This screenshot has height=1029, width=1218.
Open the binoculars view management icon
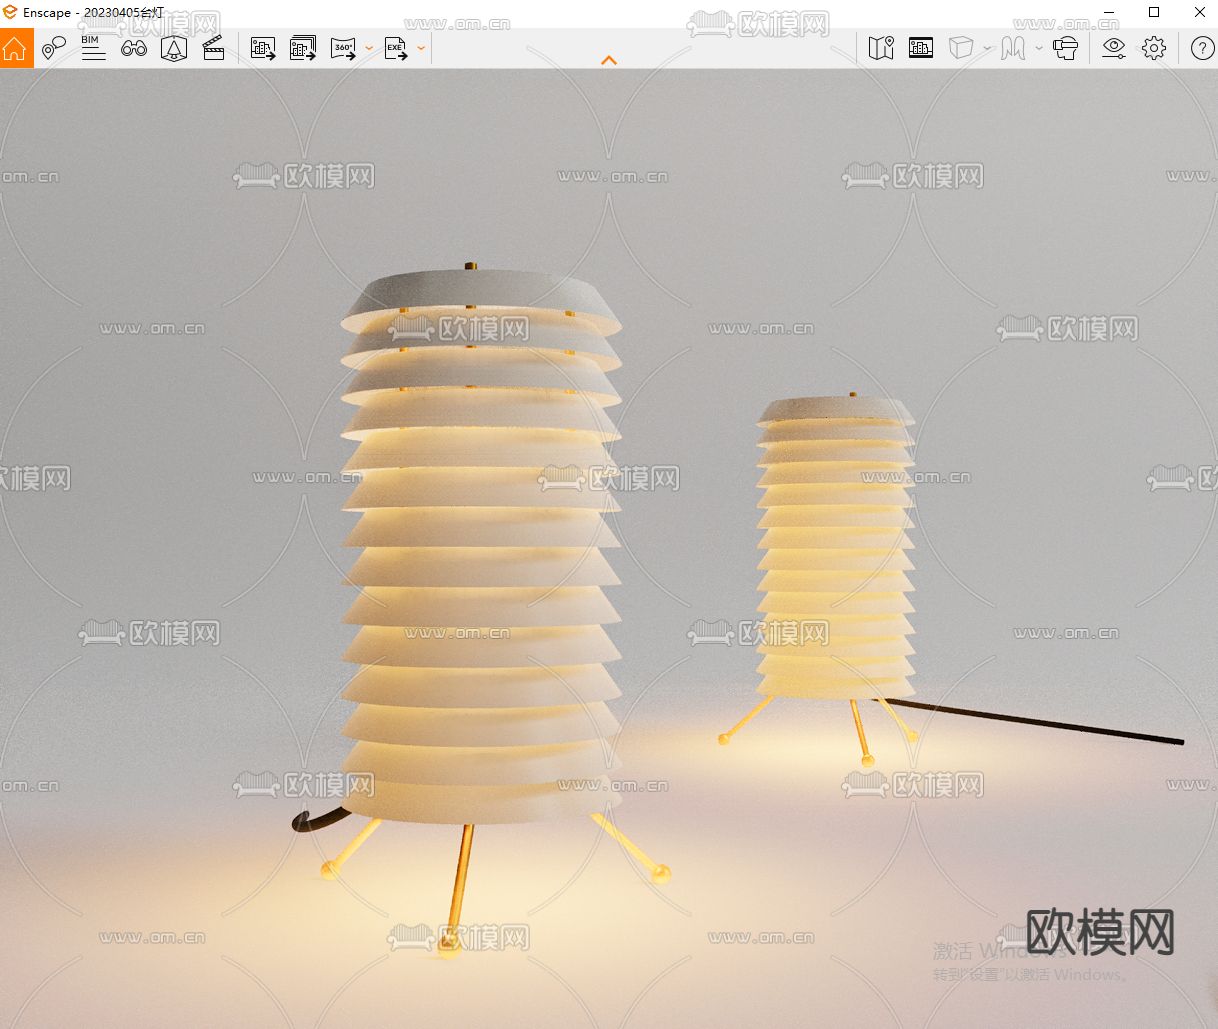point(134,48)
